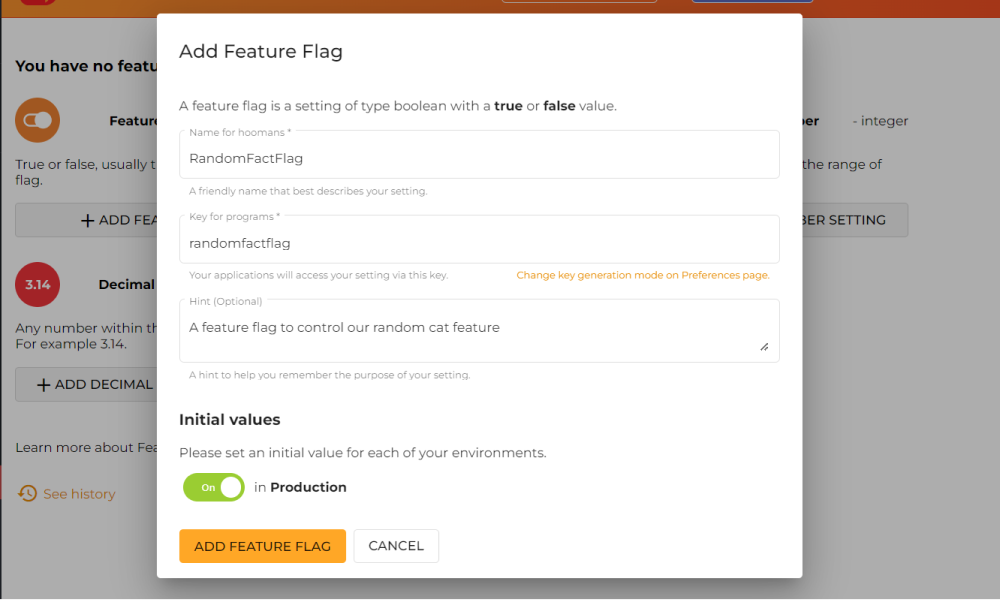1000x600 pixels.
Task: Open key generation mode Preferences link
Action: [x=641, y=274]
